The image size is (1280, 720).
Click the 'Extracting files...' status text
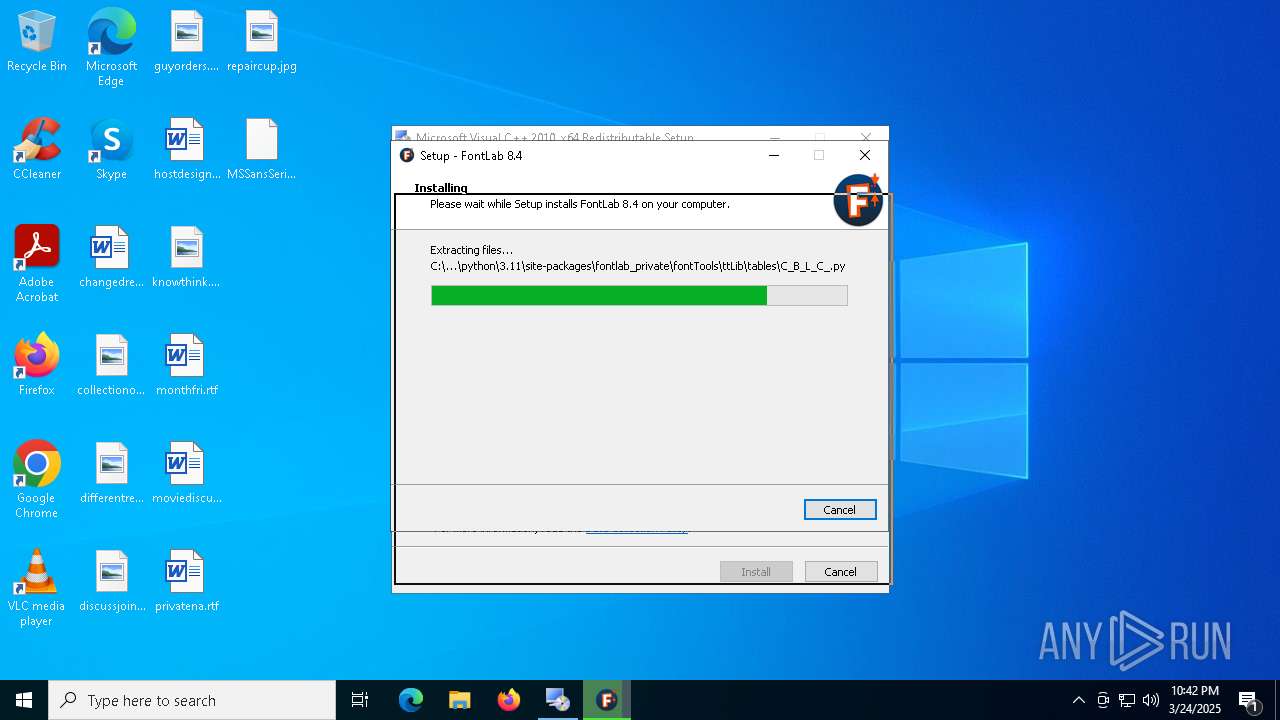471,250
